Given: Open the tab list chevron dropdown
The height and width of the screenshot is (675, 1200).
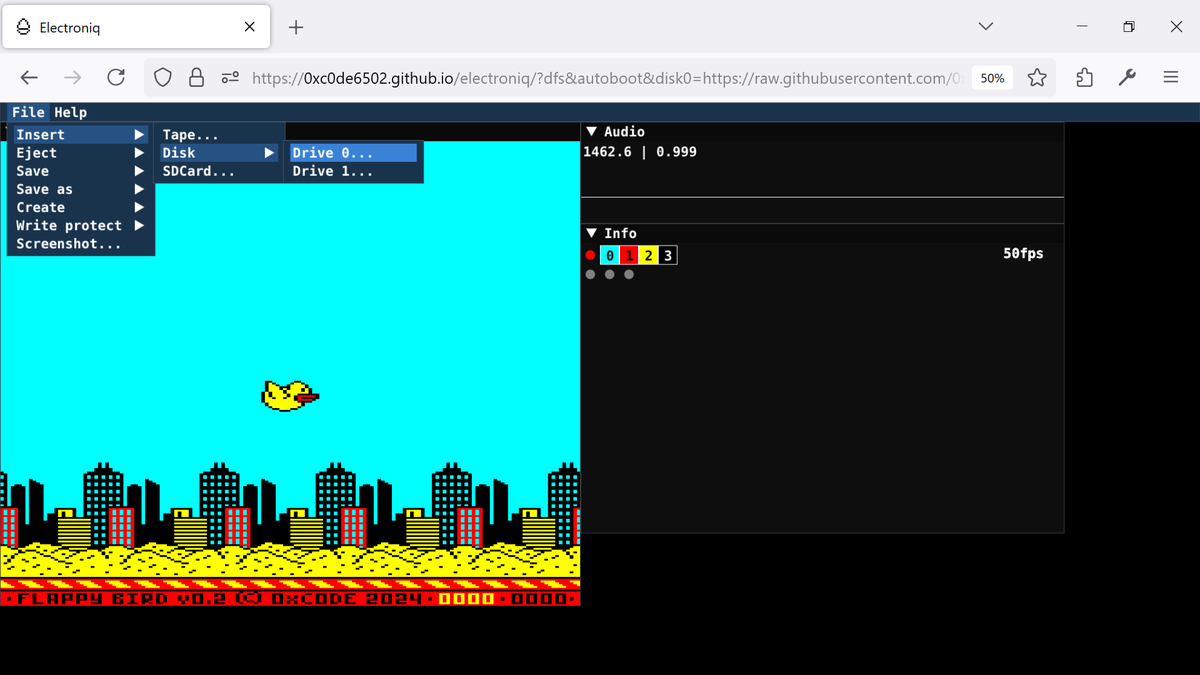Looking at the screenshot, I should 985,26.
